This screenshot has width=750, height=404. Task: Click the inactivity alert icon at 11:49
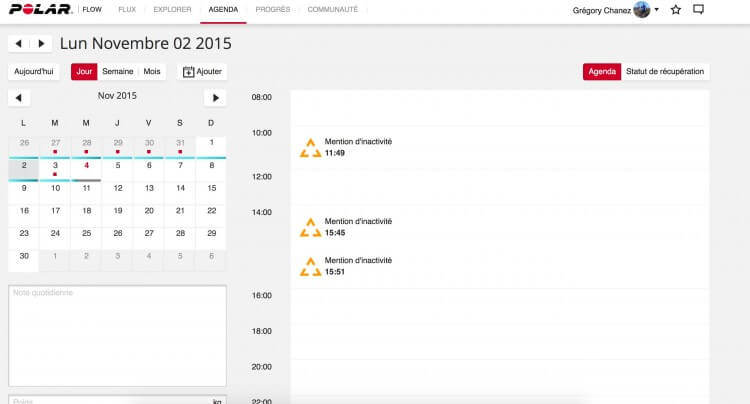click(x=311, y=147)
